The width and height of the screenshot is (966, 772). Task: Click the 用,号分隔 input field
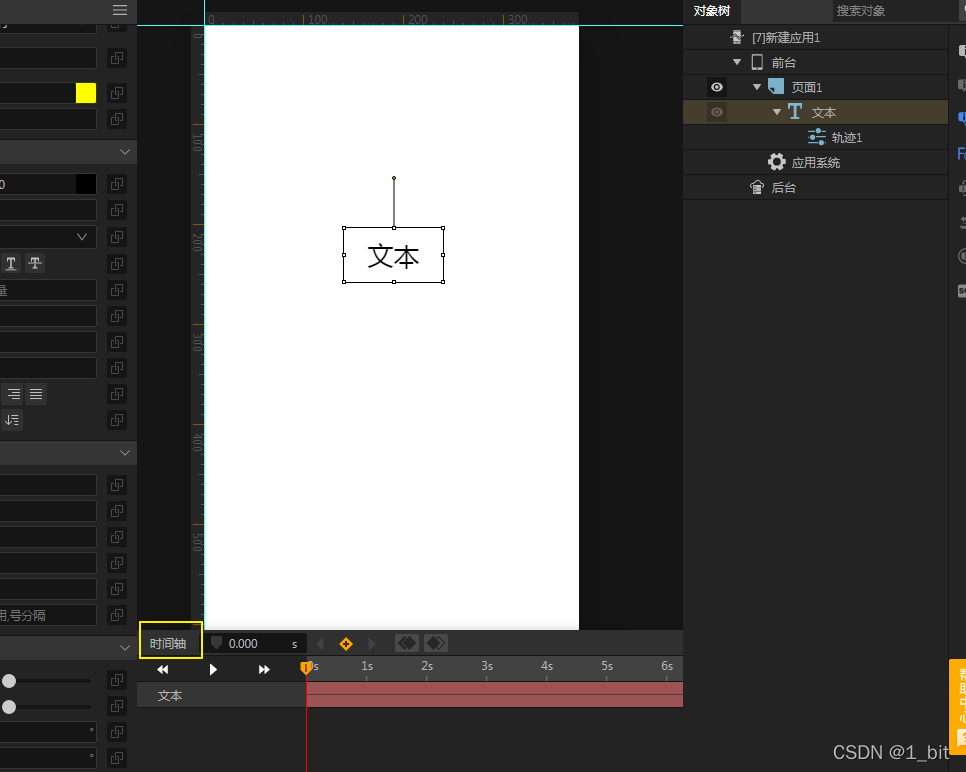click(47, 616)
